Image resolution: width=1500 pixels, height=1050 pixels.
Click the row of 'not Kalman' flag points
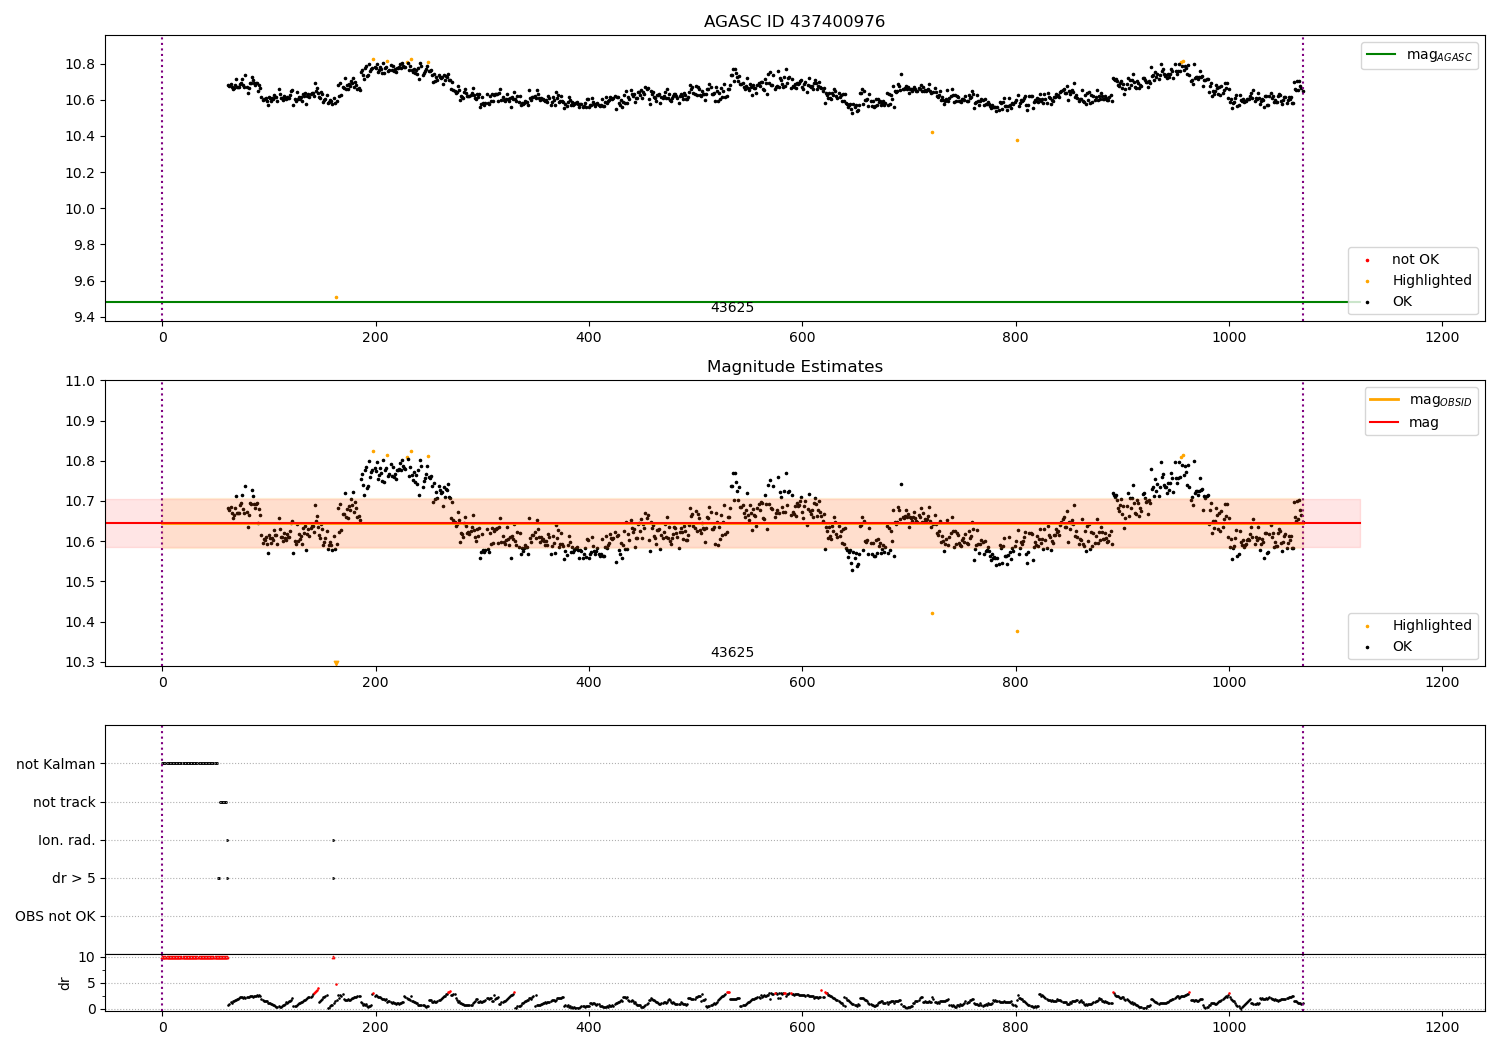pos(190,764)
